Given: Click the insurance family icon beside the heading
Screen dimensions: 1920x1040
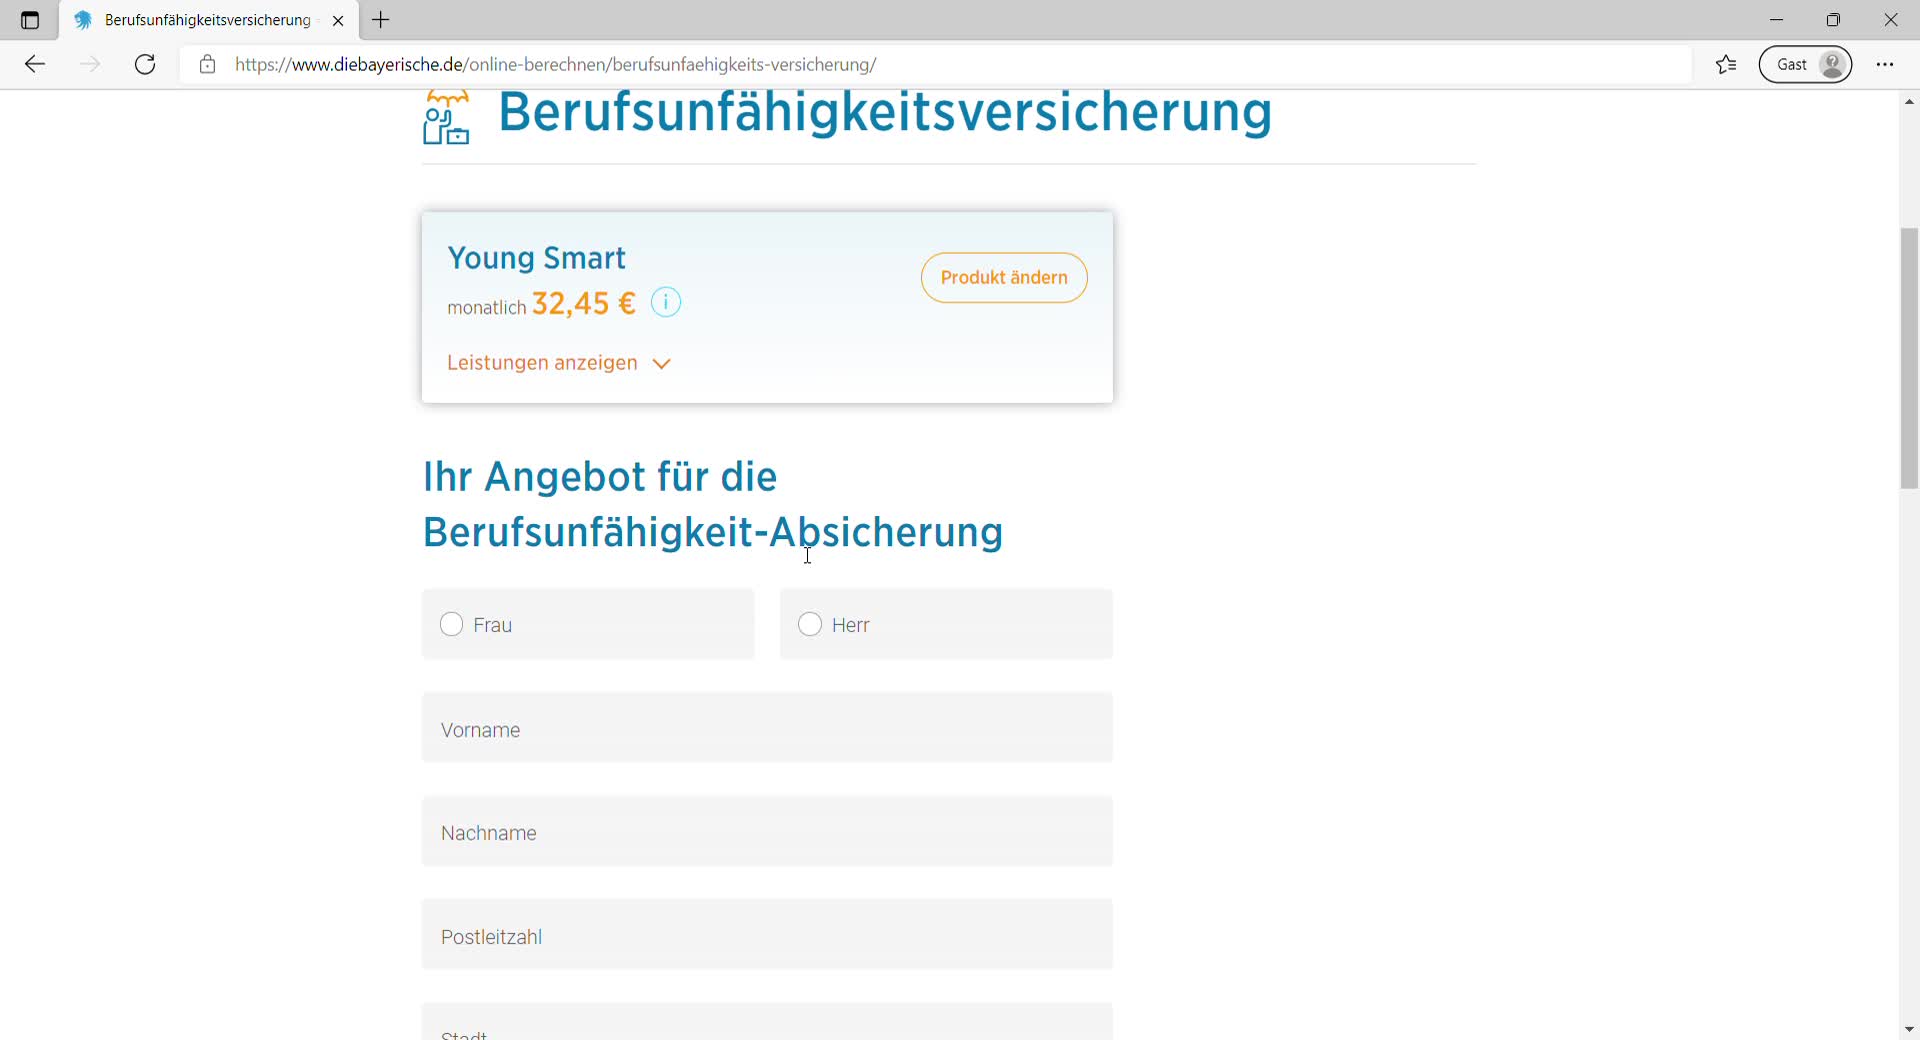Looking at the screenshot, I should point(446,118).
